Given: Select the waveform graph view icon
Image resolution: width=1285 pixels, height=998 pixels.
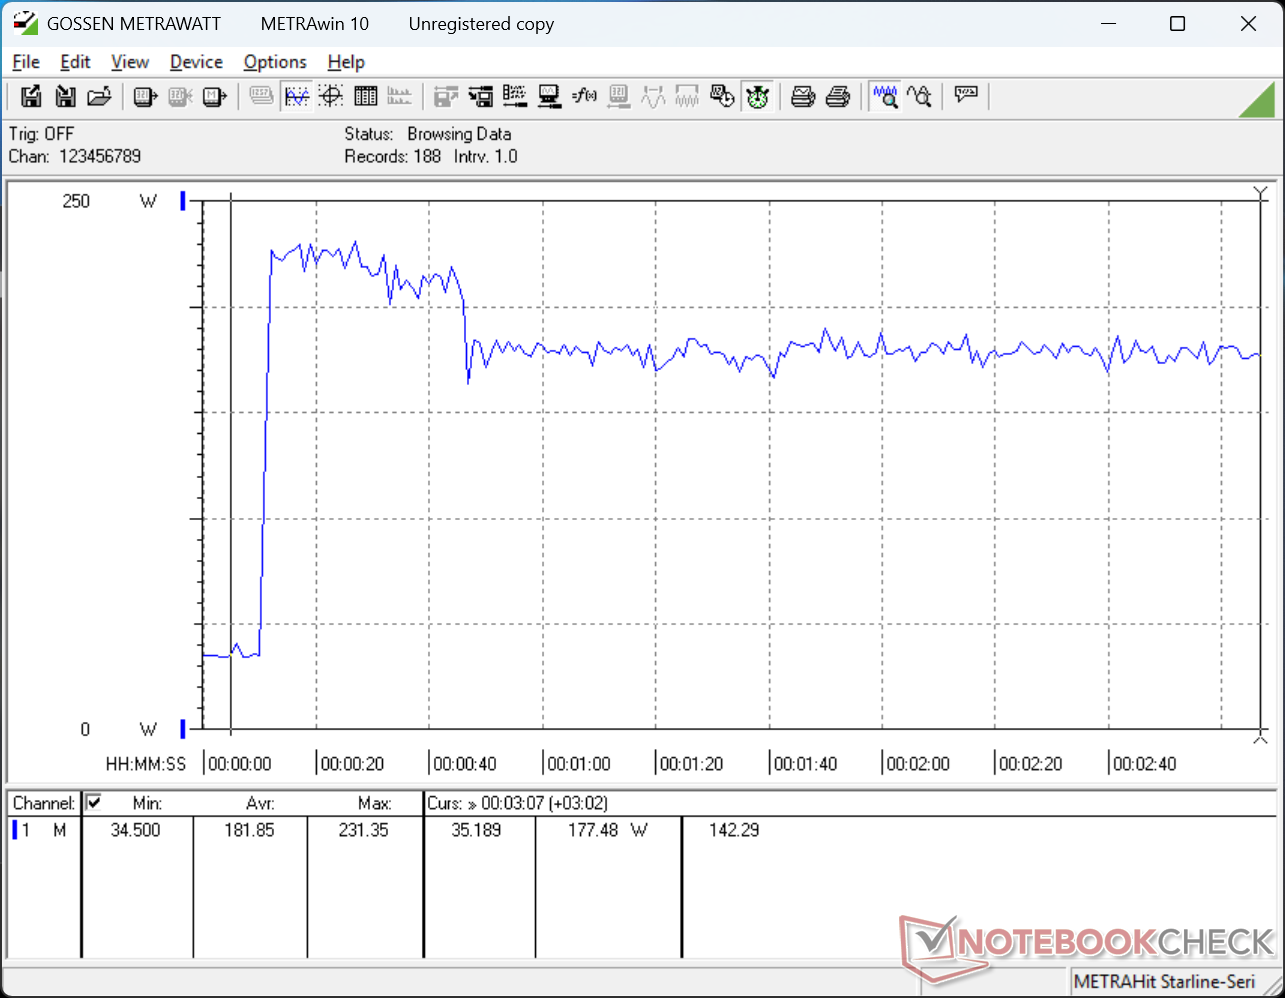Looking at the screenshot, I should click(297, 96).
